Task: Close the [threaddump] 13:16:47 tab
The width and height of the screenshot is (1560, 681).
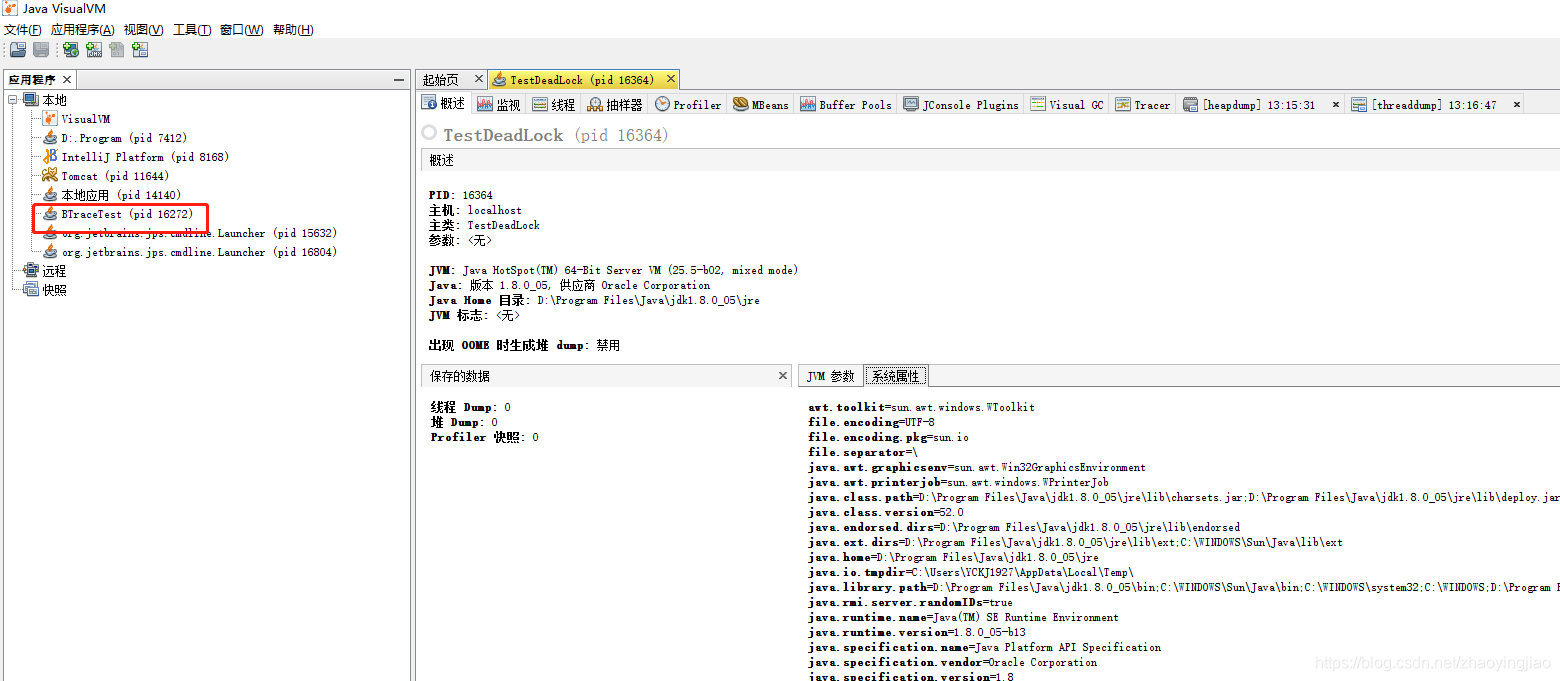Action: coord(1516,104)
